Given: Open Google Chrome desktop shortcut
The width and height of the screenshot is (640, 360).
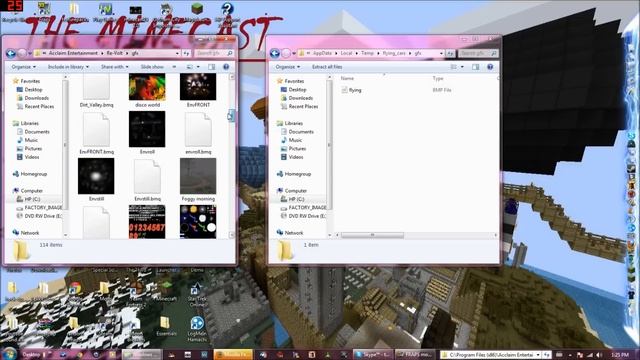Looking at the screenshot, I should [x=75, y=290].
